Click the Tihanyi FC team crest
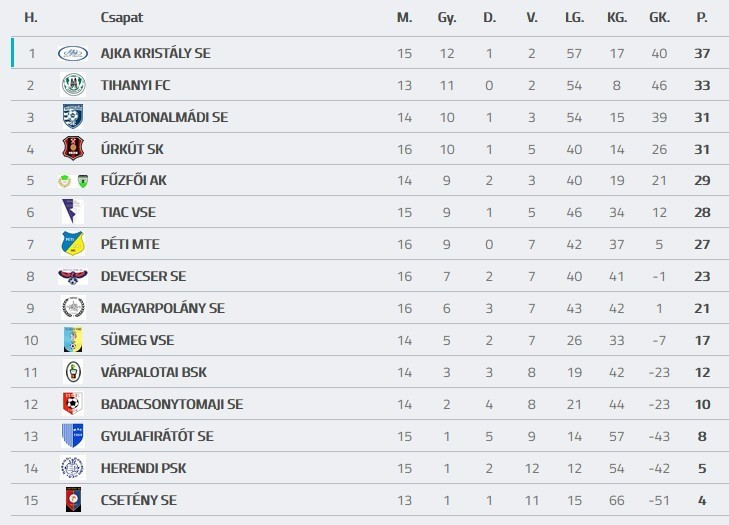Image resolution: width=729 pixels, height=525 pixels. click(x=73, y=85)
